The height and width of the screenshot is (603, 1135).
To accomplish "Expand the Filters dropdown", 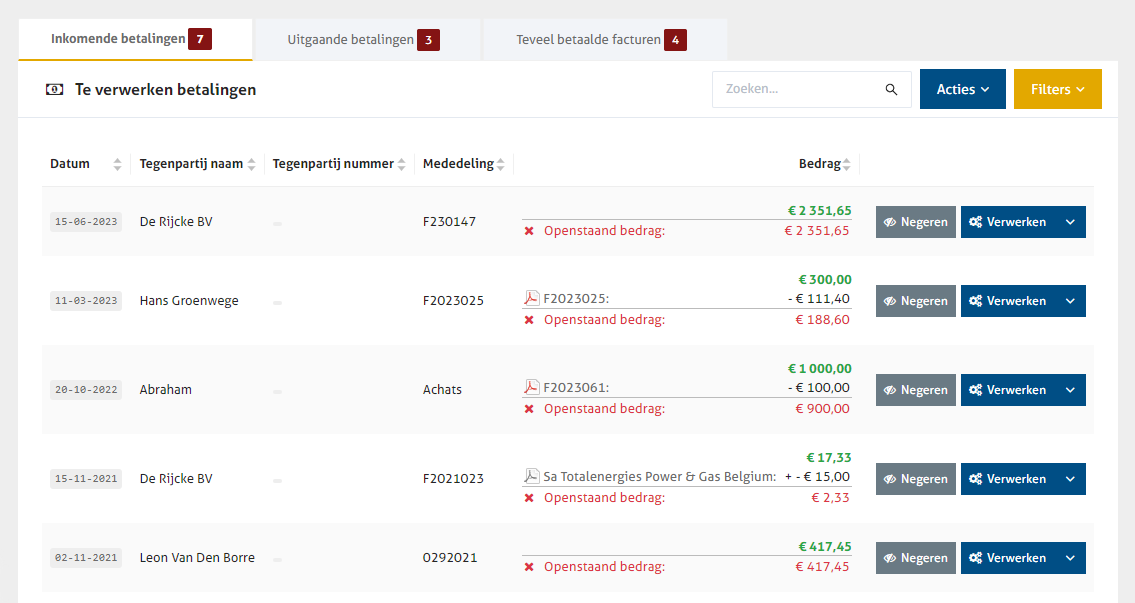I will point(1057,89).
